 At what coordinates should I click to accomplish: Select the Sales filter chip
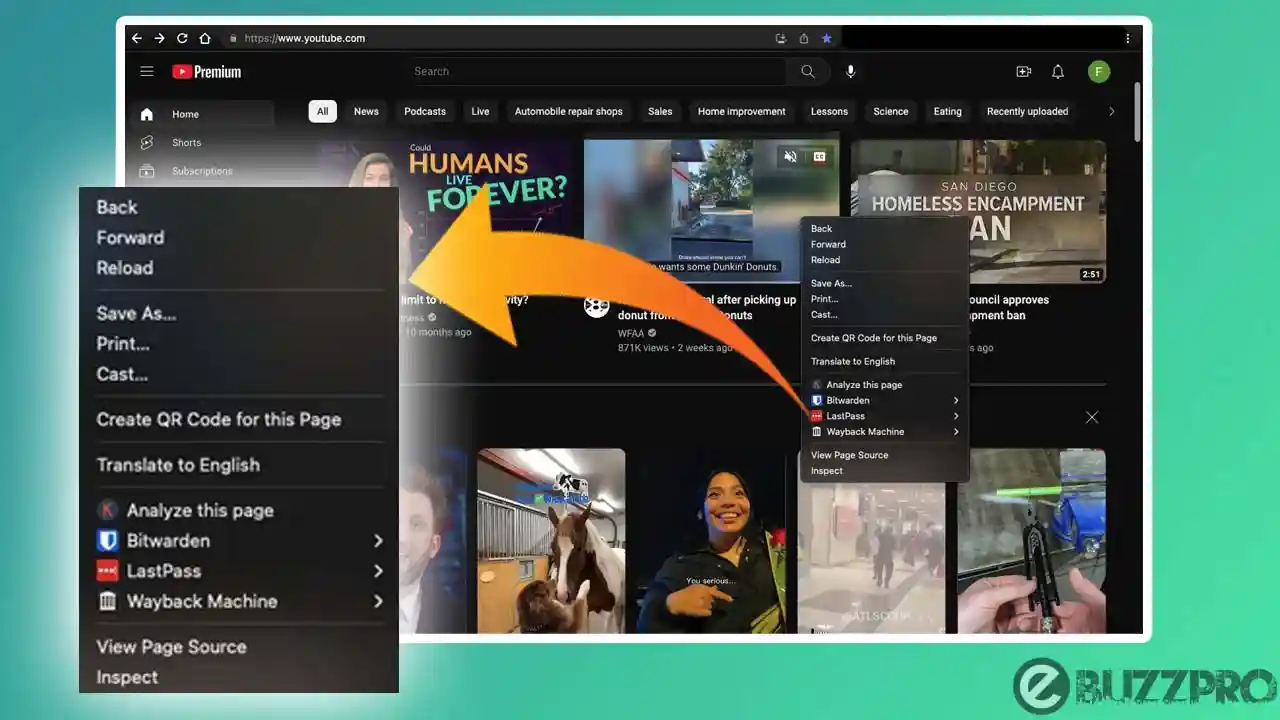coord(660,111)
